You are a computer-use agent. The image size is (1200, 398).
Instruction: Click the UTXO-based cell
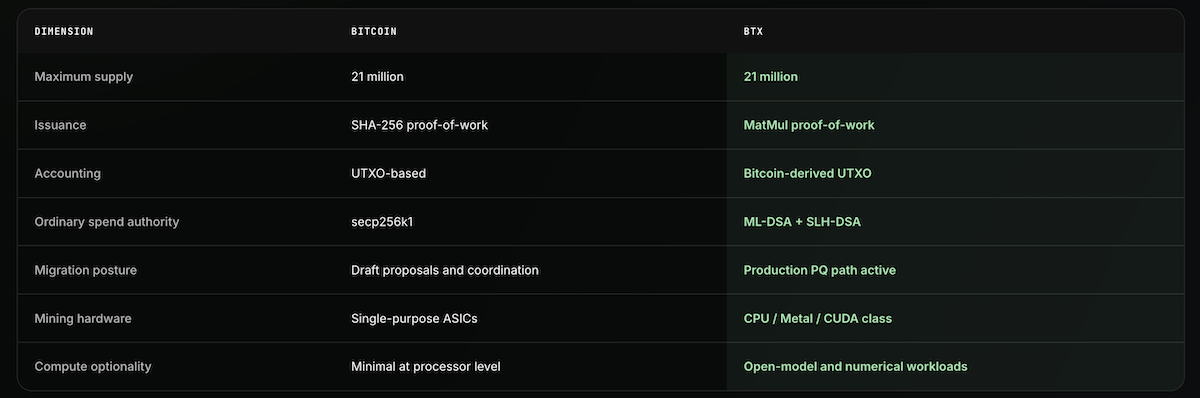pos(389,173)
